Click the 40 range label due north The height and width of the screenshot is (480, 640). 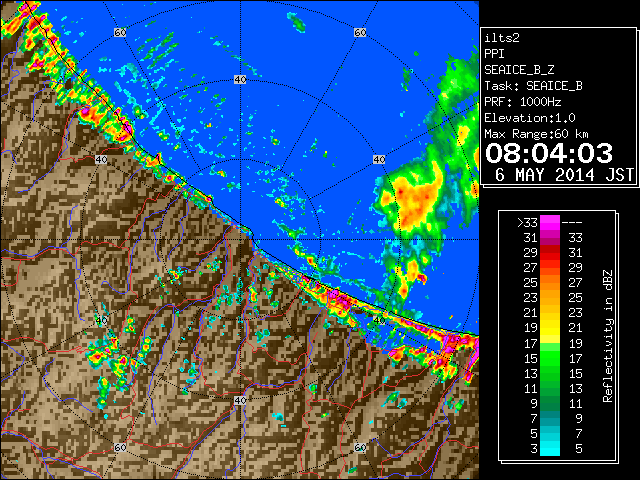[x=240, y=80]
